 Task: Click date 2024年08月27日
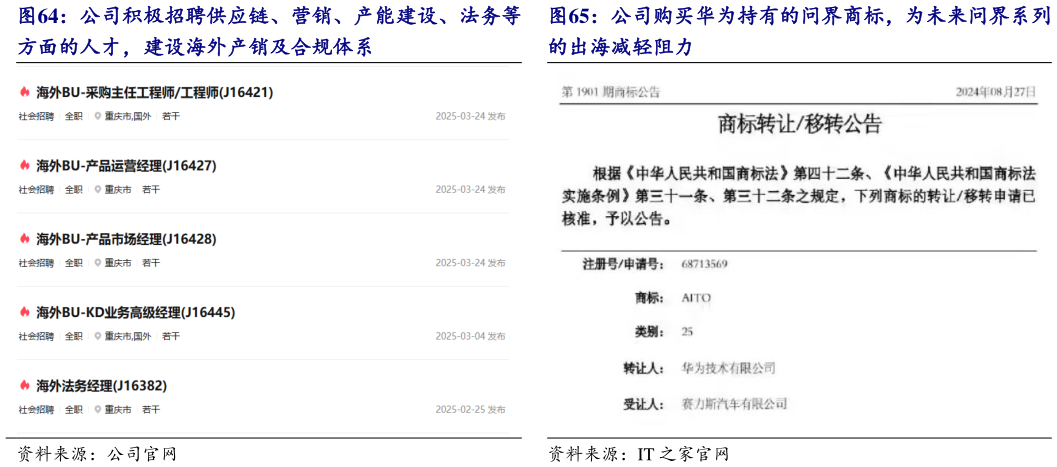tap(996, 92)
